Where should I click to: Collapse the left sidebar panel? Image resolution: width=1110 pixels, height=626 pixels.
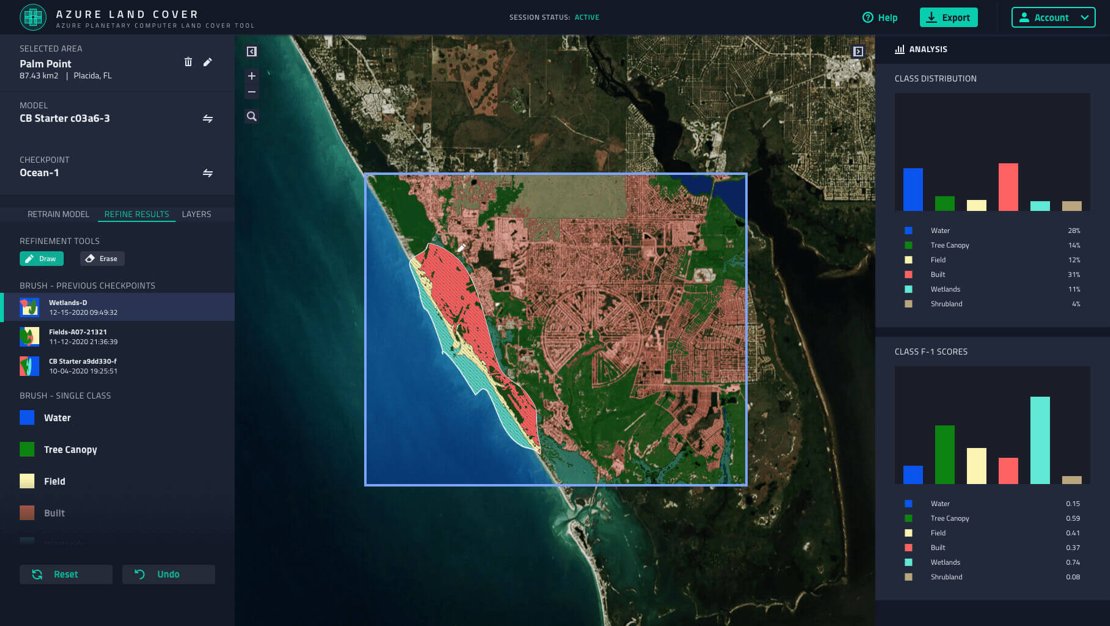(x=251, y=52)
